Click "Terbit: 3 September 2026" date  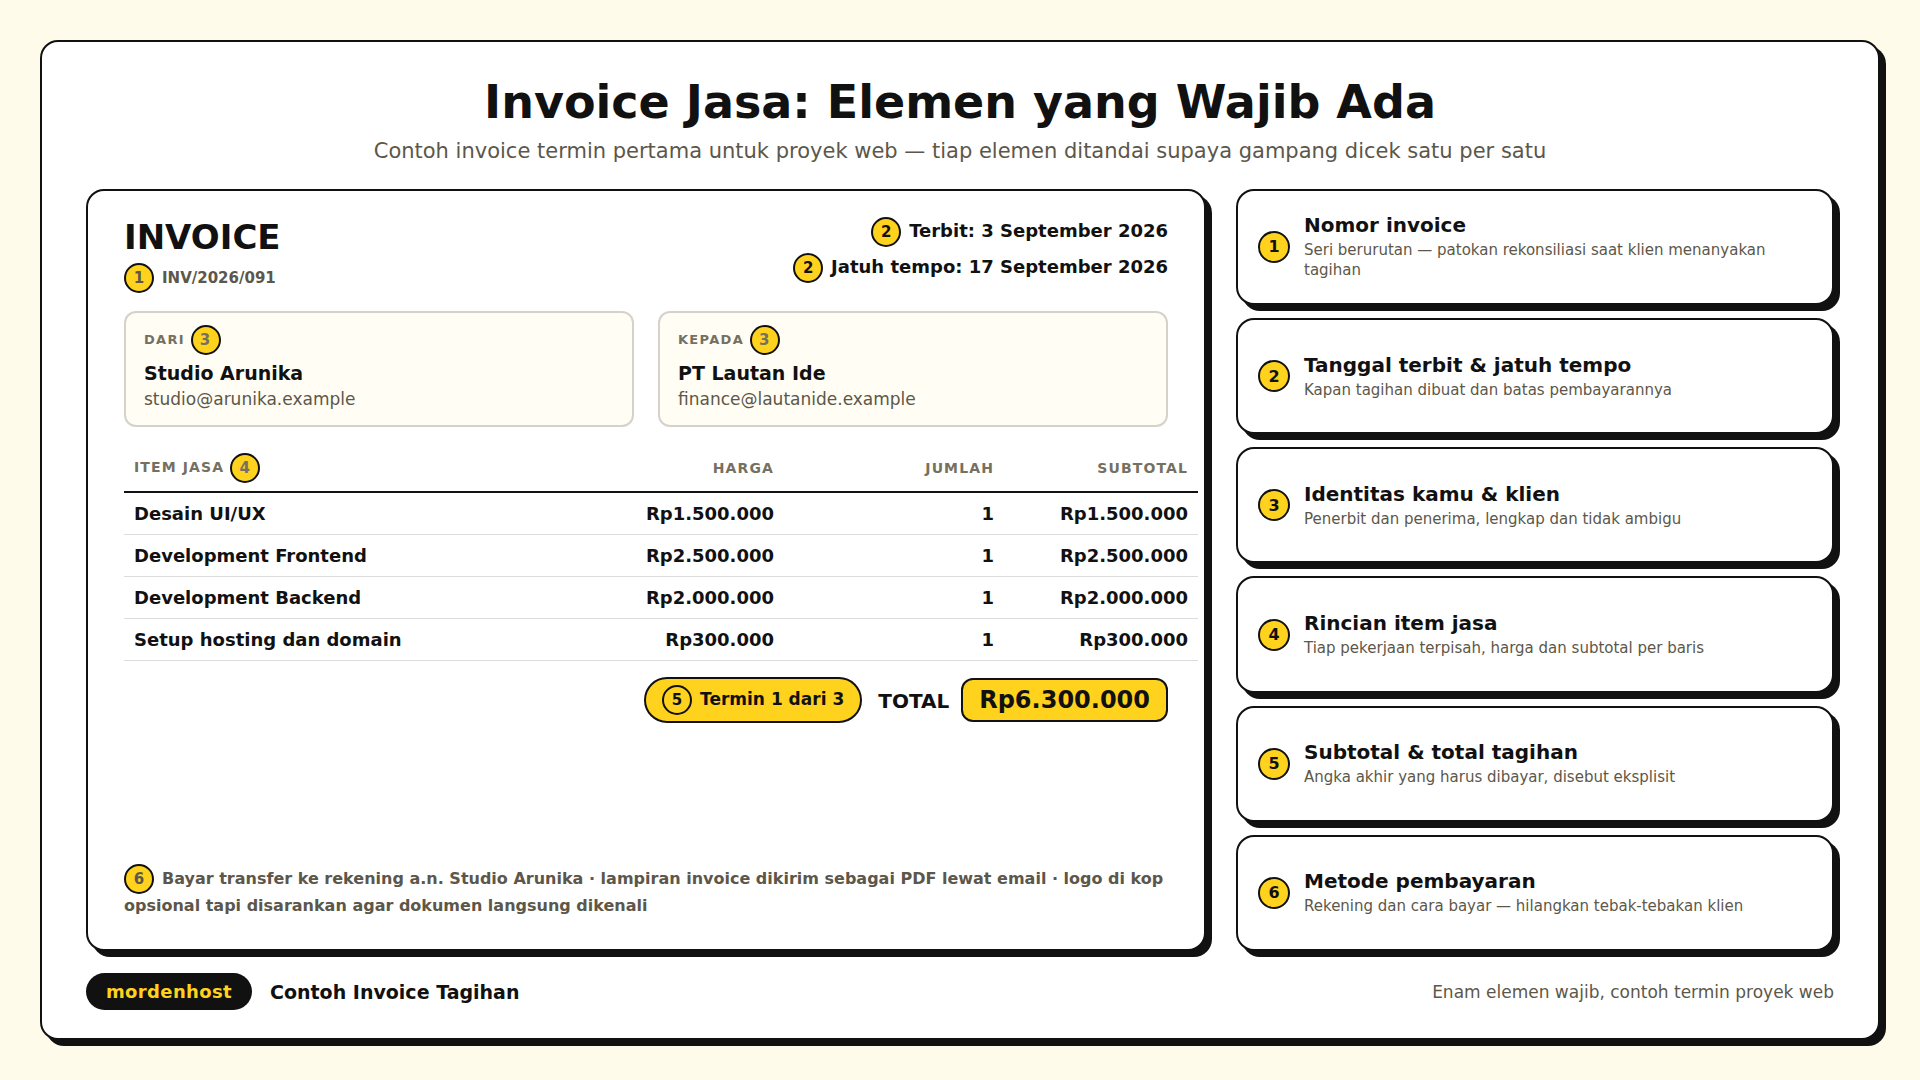click(1038, 231)
